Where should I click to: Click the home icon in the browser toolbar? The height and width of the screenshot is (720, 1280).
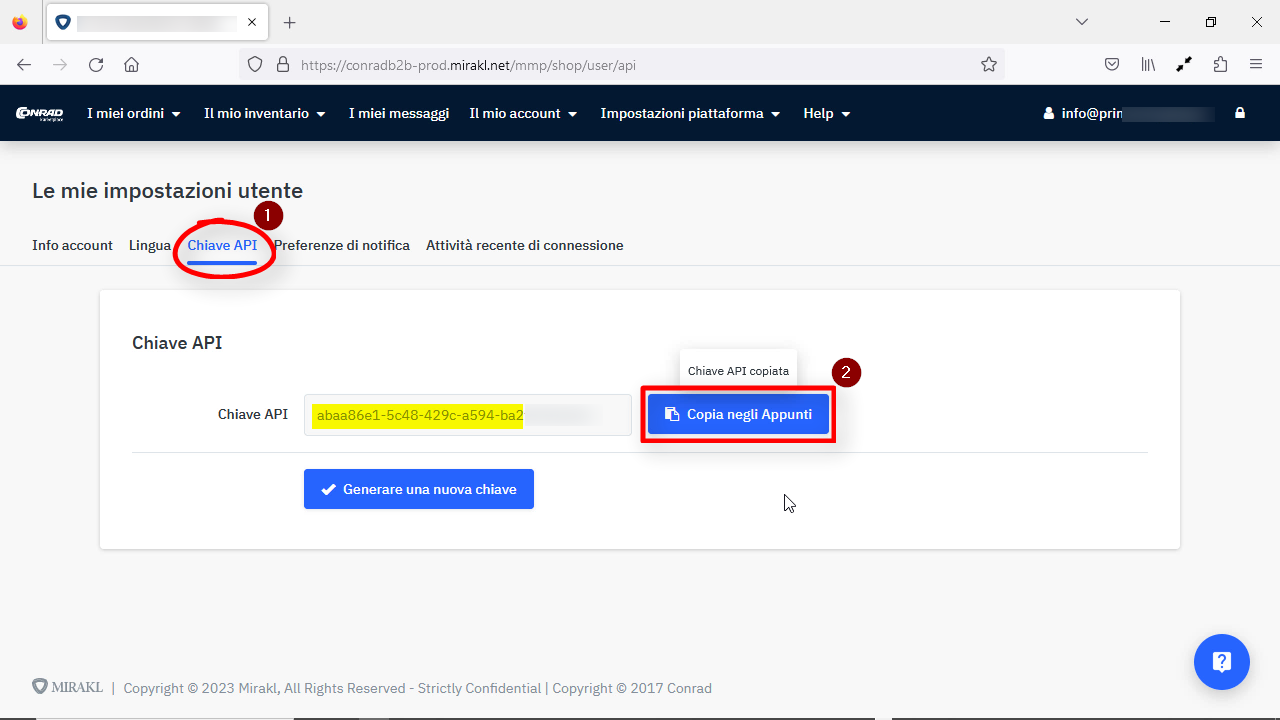tap(130, 64)
